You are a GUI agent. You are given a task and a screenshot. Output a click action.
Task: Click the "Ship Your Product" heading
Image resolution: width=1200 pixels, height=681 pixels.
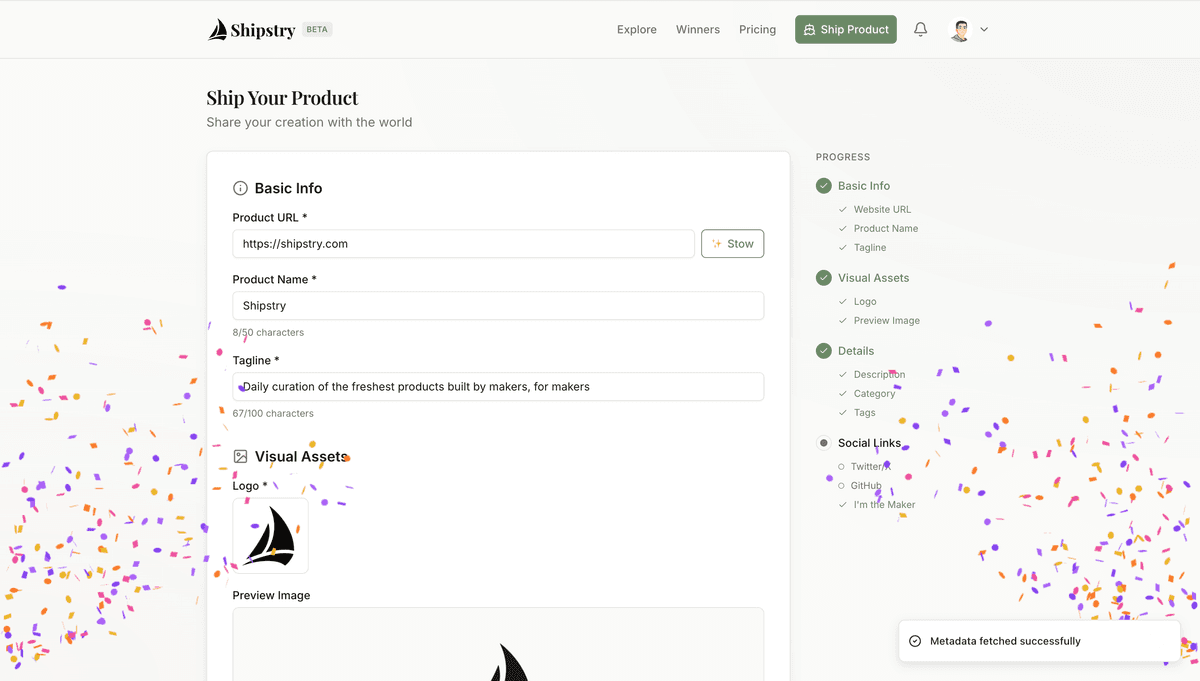282,98
